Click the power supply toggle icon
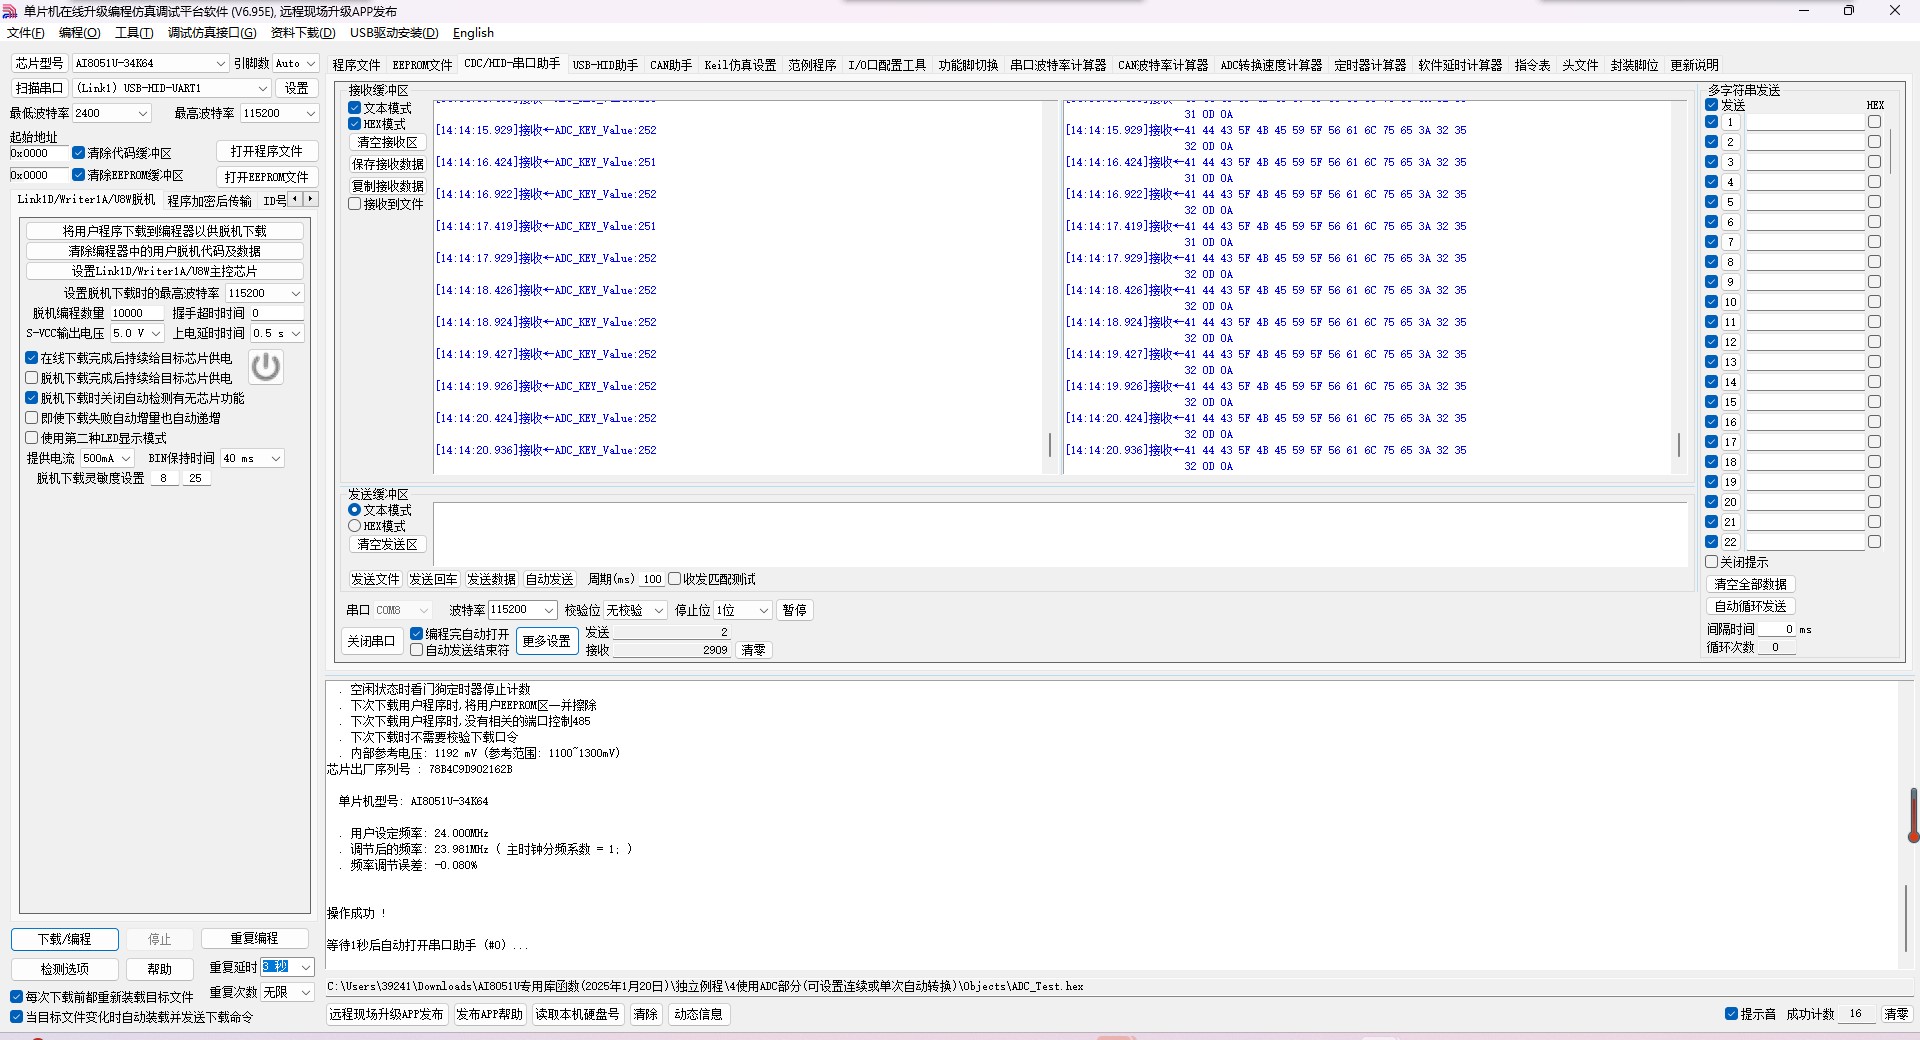The height and width of the screenshot is (1040, 1920). coord(265,367)
